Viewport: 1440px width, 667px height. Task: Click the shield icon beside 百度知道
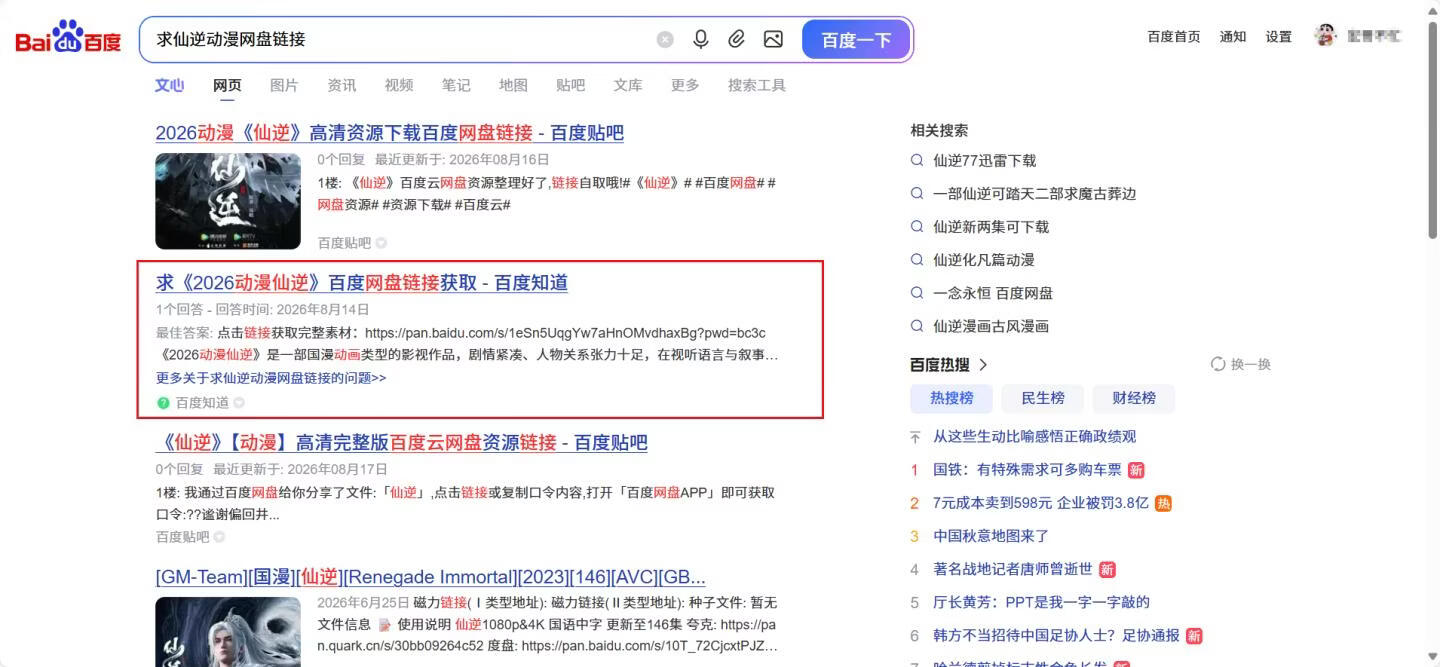[x=239, y=403]
